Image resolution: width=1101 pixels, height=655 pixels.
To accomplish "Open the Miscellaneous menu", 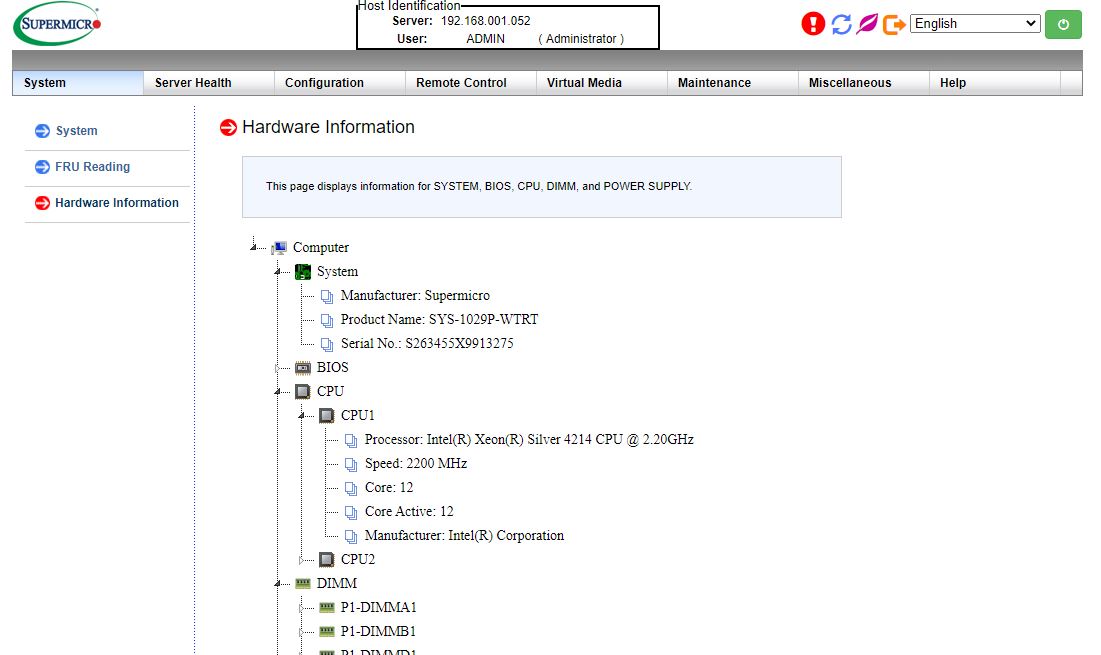I will coord(864,83).
